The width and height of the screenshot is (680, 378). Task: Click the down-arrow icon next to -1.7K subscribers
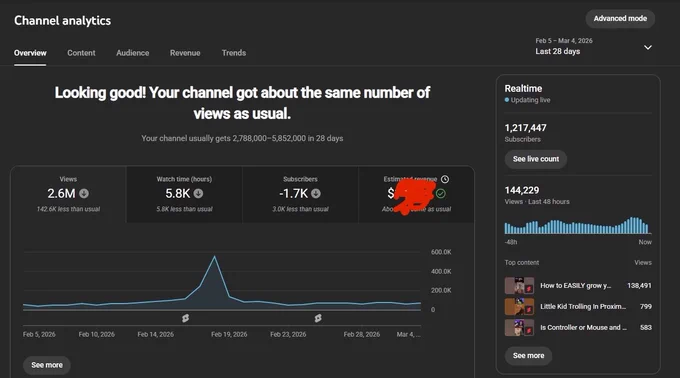pos(316,193)
